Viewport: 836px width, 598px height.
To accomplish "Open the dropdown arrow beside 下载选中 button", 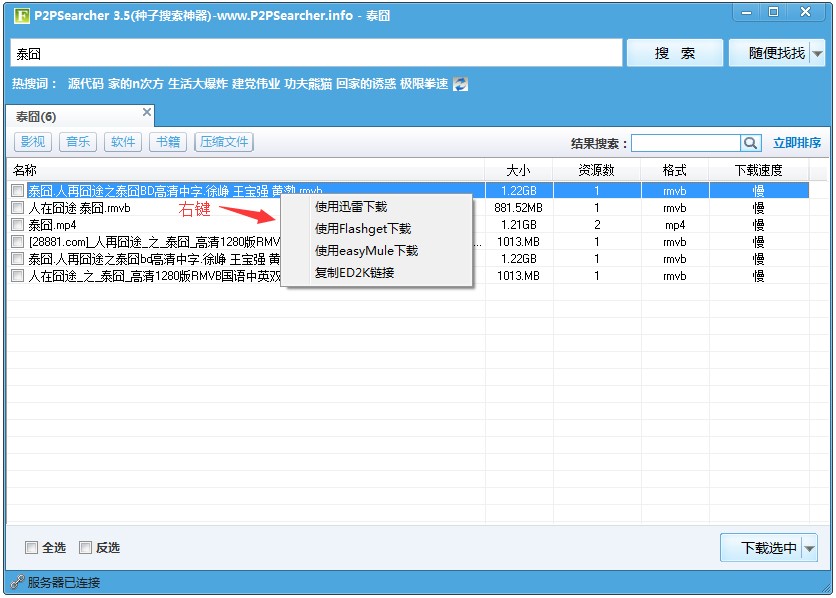I will [x=807, y=547].
